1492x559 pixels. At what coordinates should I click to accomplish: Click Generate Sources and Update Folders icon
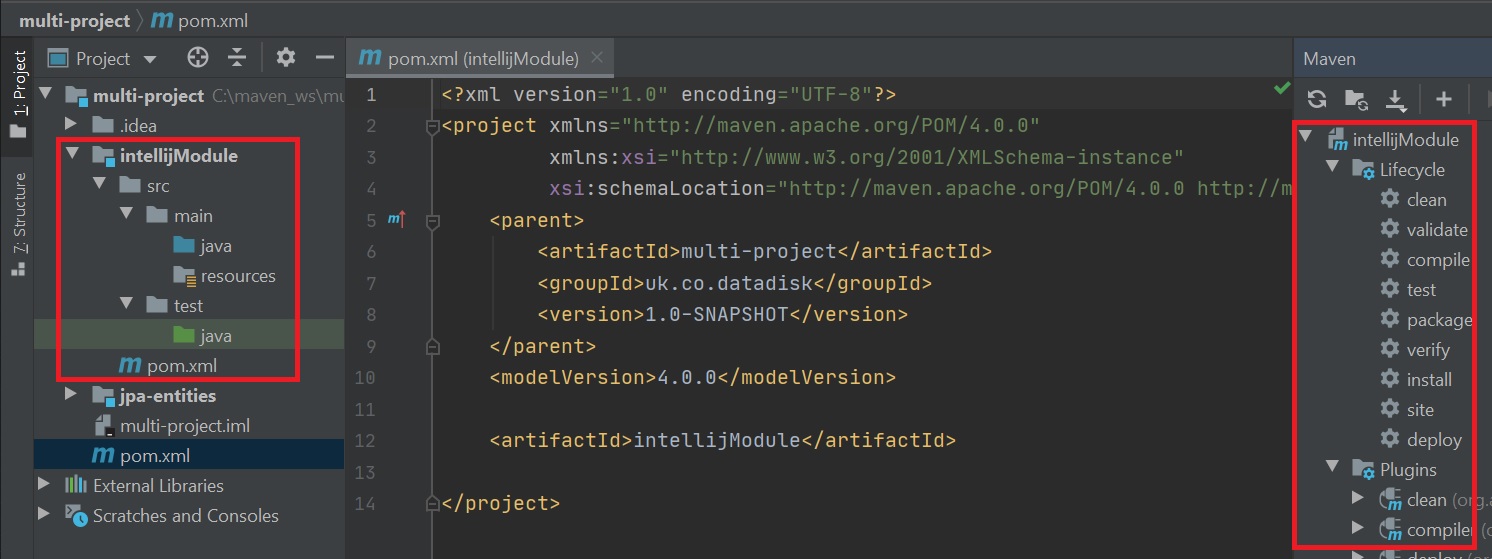pos(1356,98)
